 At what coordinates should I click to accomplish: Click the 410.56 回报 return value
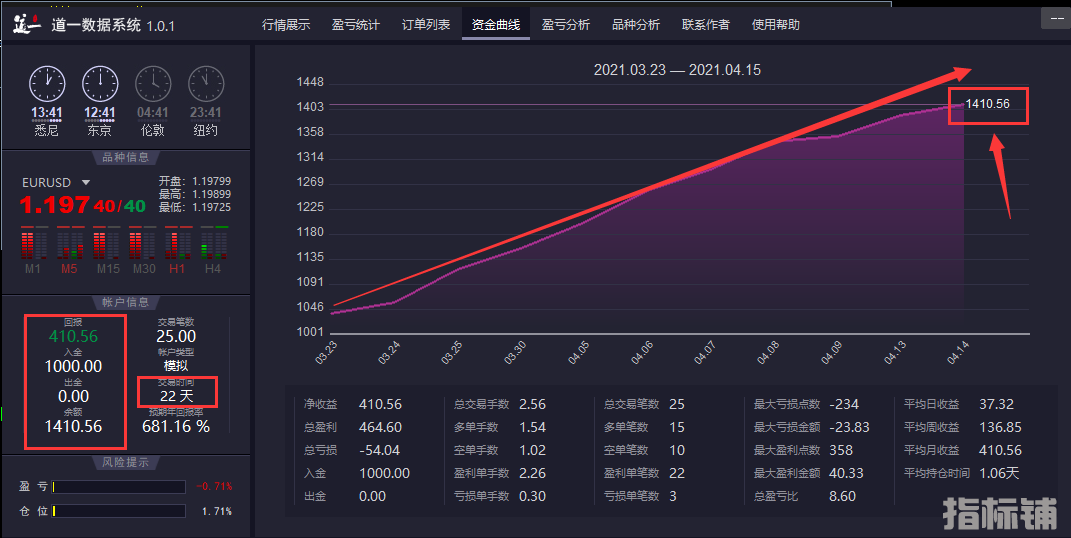pos(73,336)
